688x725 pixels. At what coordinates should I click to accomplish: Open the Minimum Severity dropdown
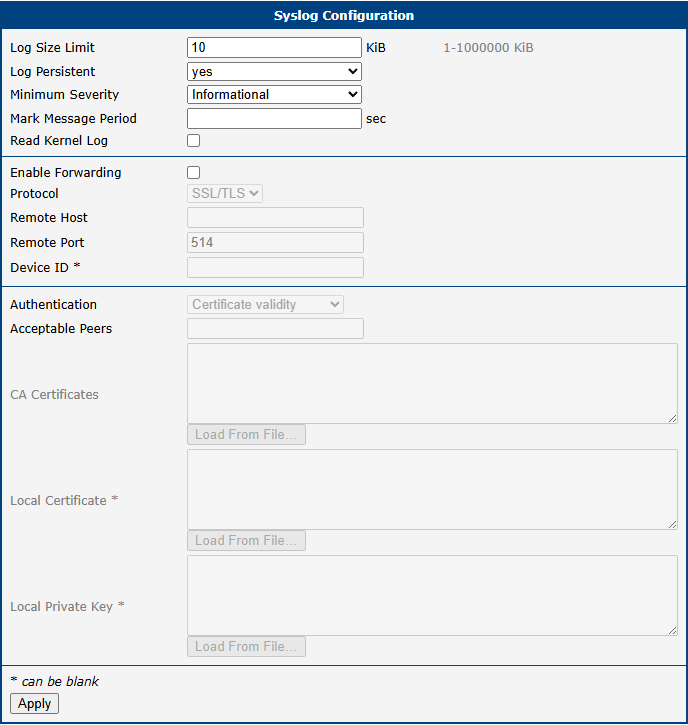coord(274,95)
